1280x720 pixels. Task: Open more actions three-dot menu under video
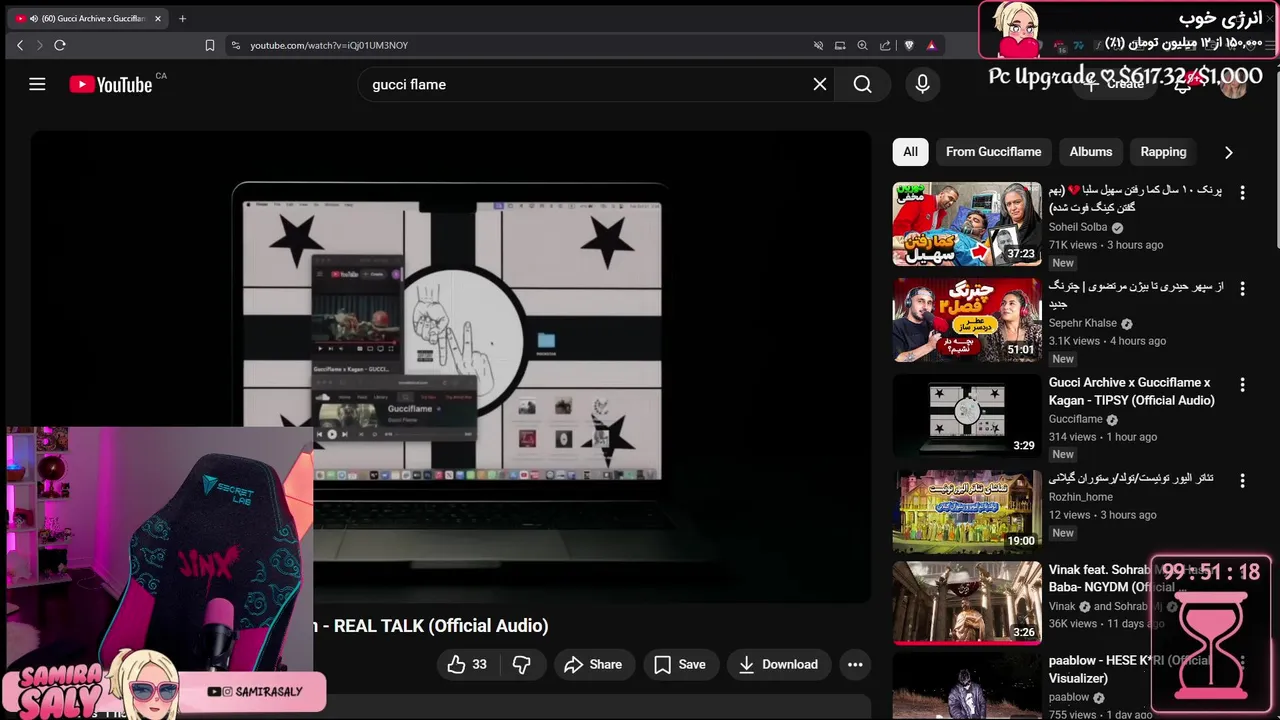tap(855, 664)
